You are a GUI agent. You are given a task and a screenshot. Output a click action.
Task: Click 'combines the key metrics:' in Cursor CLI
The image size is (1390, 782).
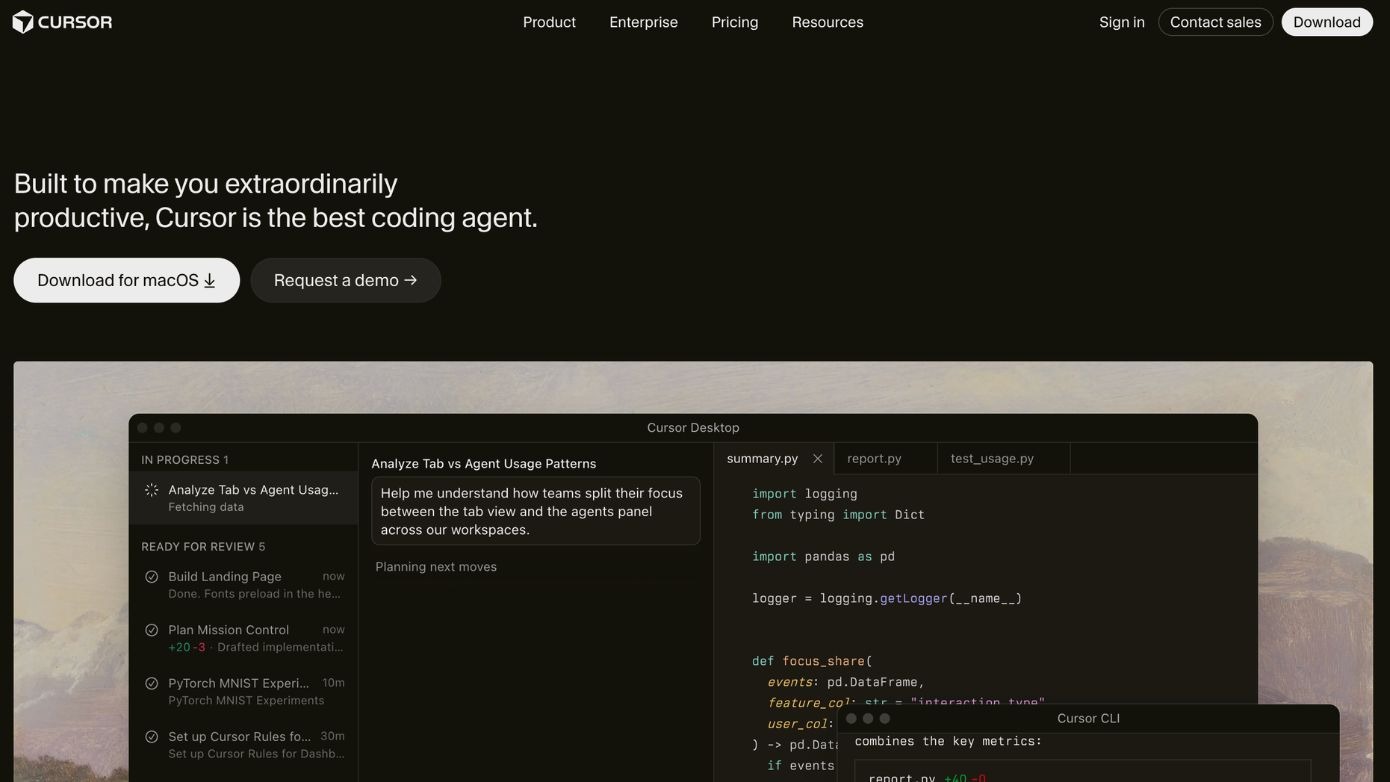click(x=948, y=741)
